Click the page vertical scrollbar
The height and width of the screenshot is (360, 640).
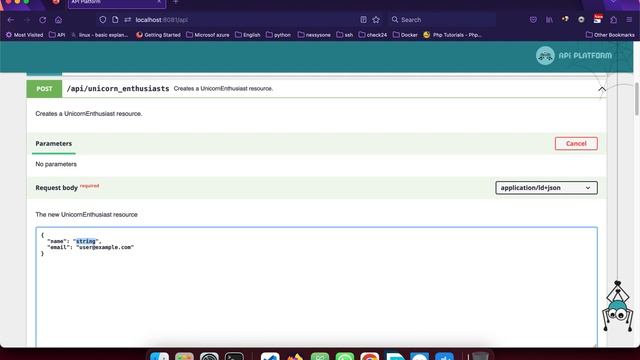[x=636, y=98]
